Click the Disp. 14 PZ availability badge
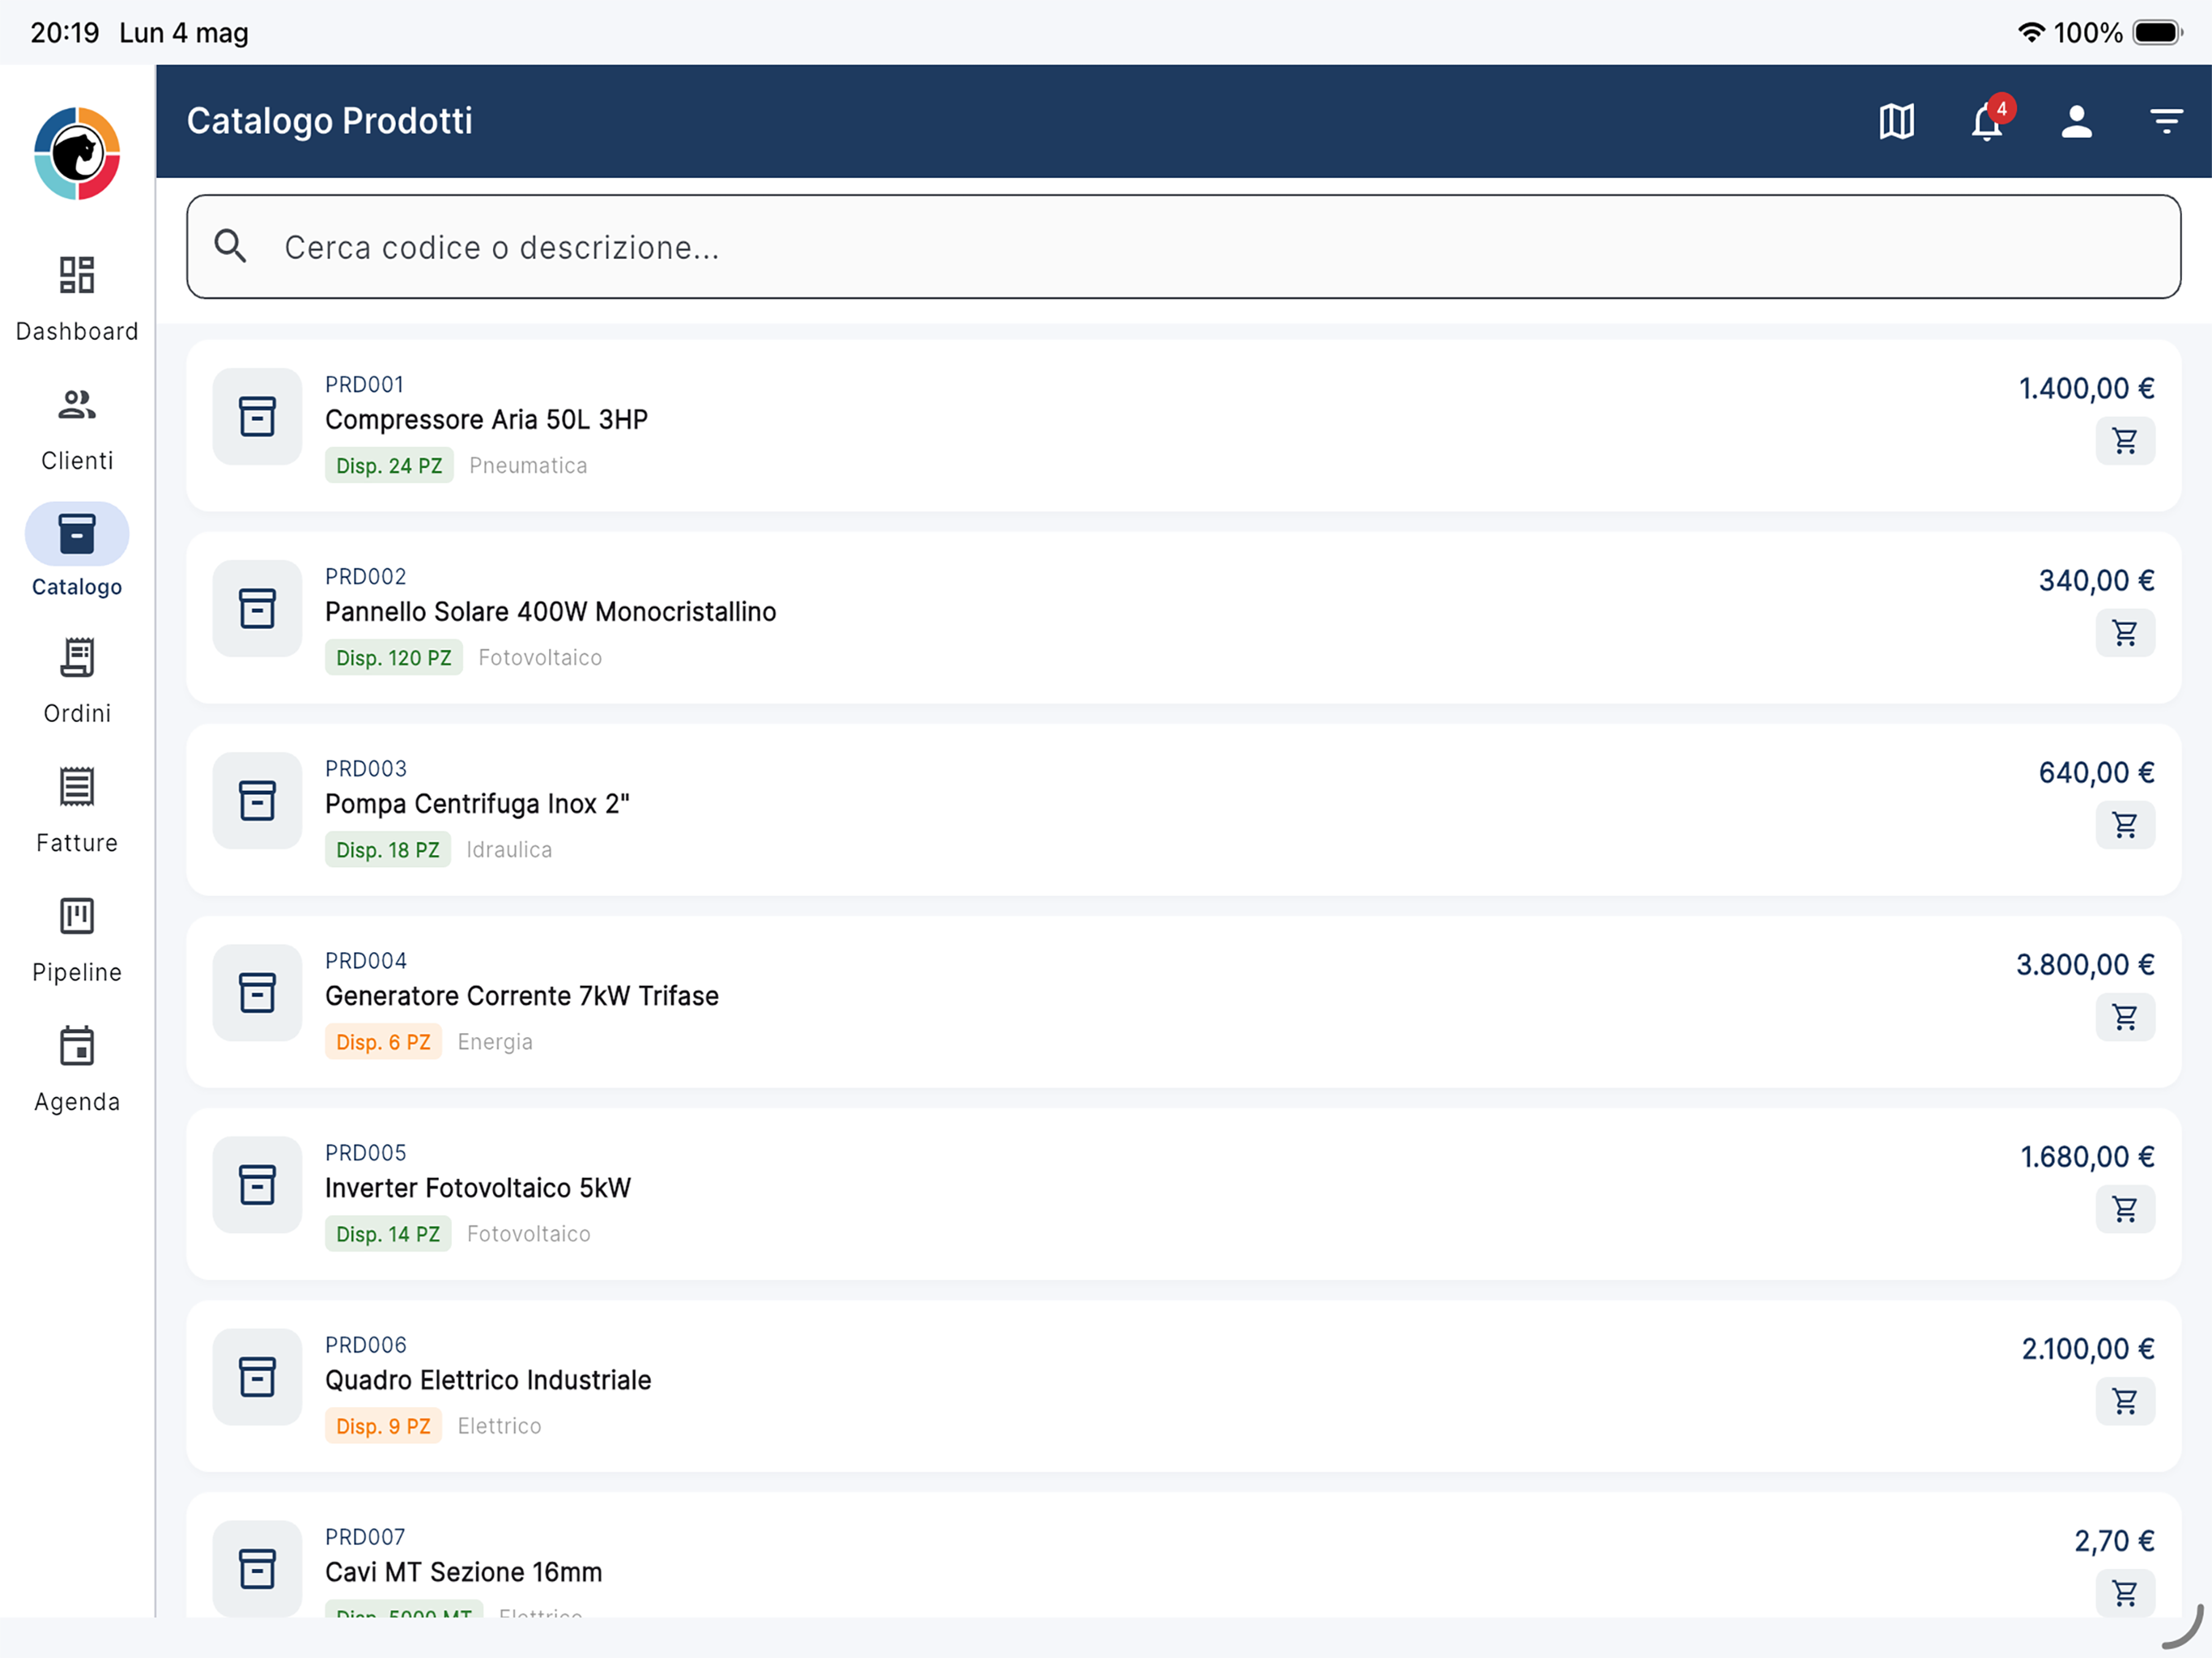Viewport: 2212px width, 1658px height. (x=388, y=1234)
